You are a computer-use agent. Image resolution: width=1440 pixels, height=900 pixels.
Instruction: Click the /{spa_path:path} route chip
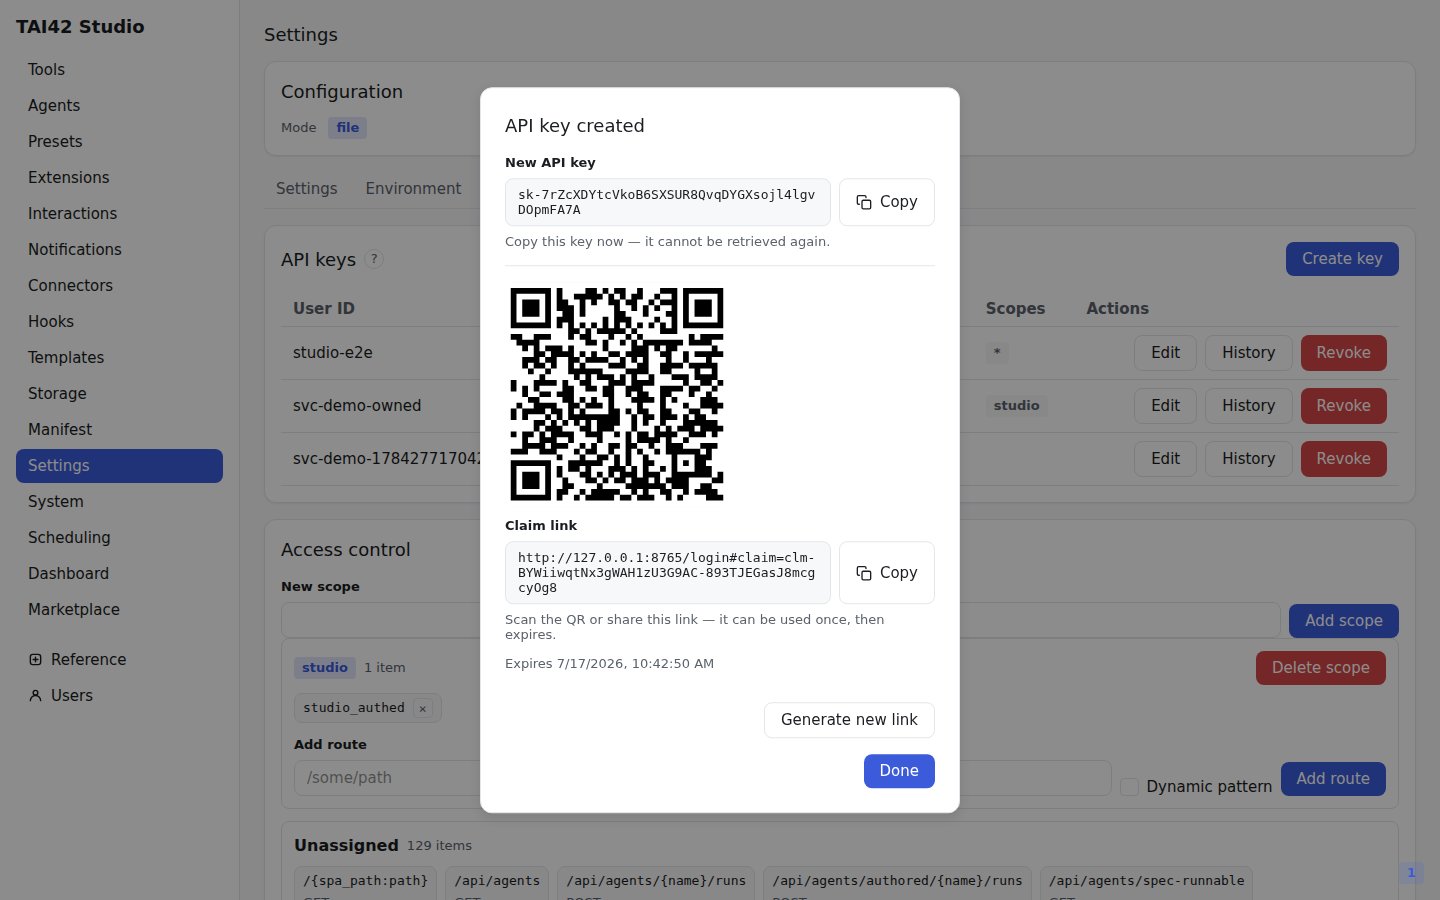(x=365, y=882)
